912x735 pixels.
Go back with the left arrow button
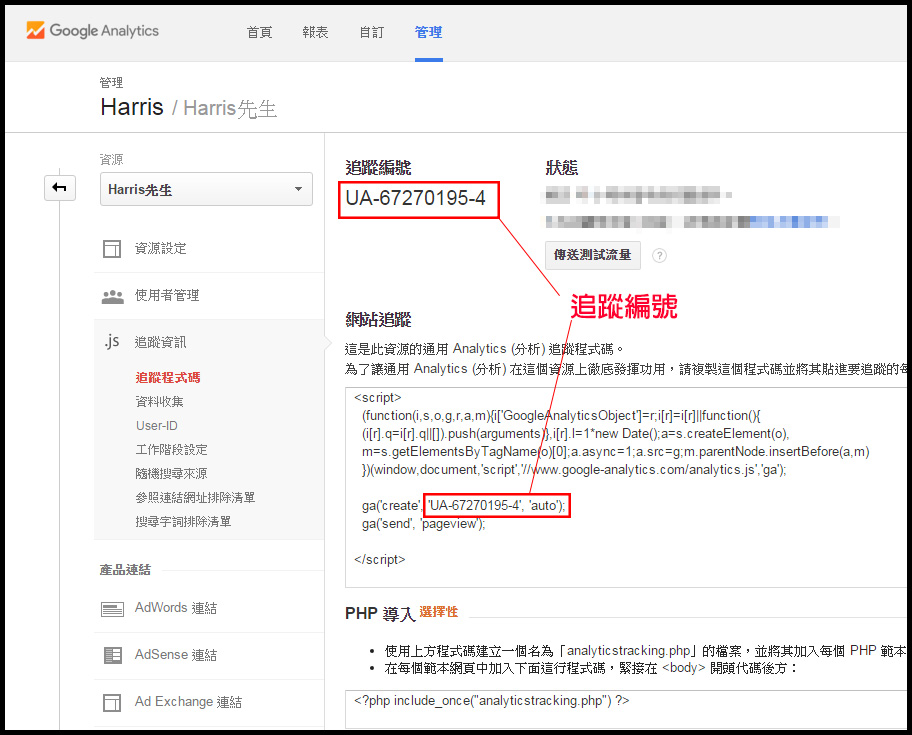click(60, 188)
